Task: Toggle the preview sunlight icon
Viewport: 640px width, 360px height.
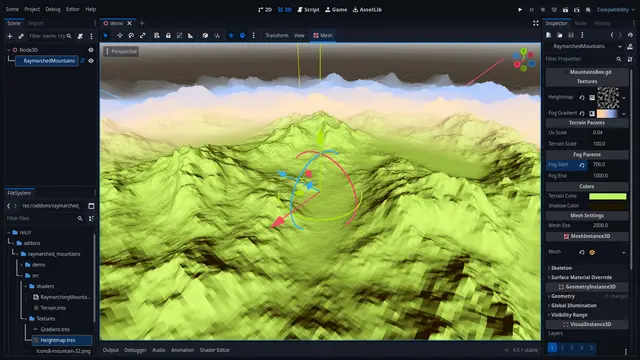Action: pos(231,36)
